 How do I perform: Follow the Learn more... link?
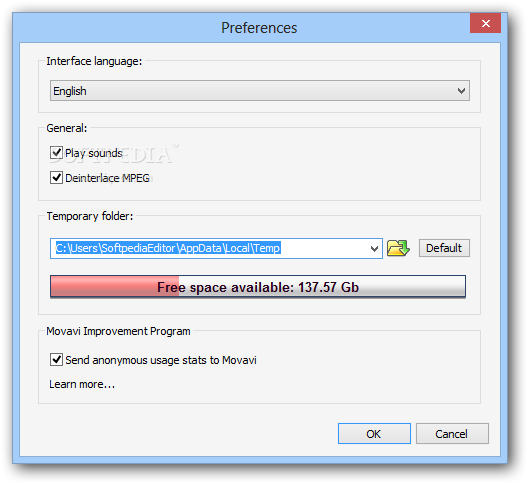[82, 384]
